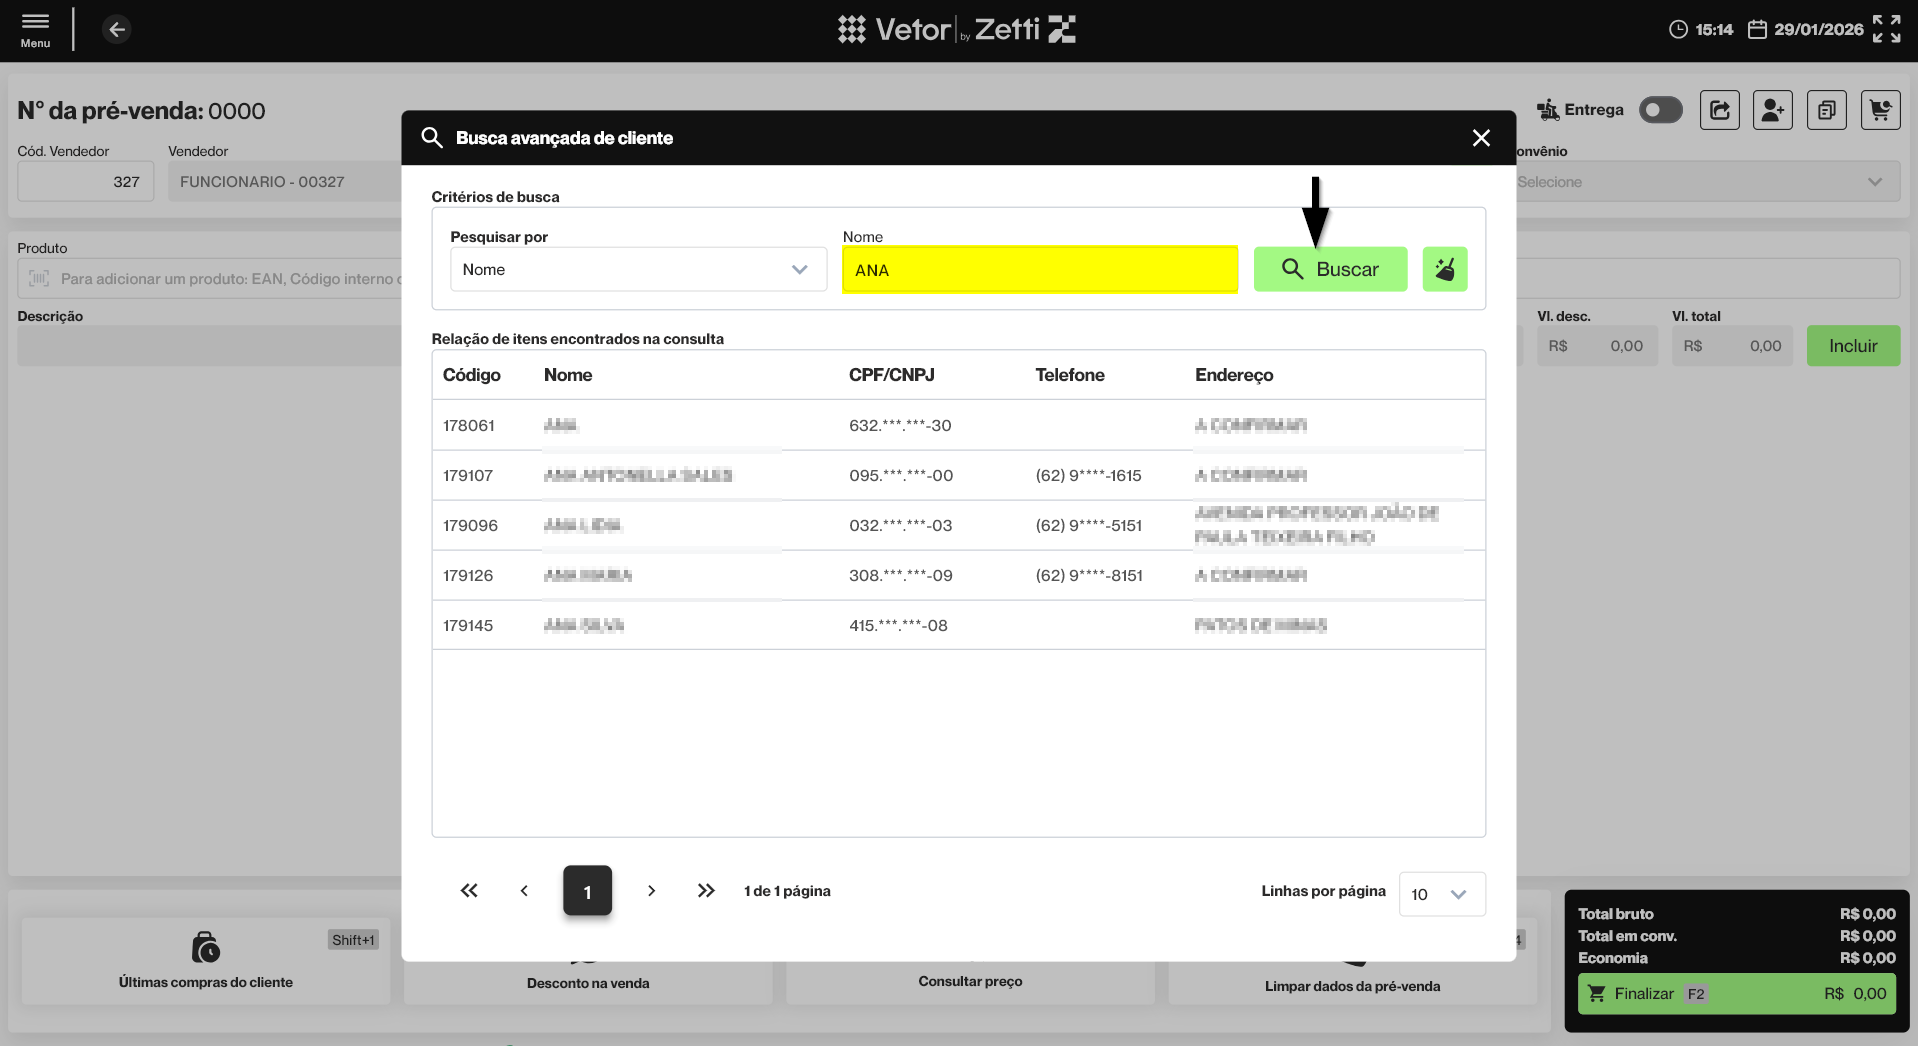Click the shopping cart icon at top right
1918x1046 pixels.
pyautogui.click(x=1880, y=110)
